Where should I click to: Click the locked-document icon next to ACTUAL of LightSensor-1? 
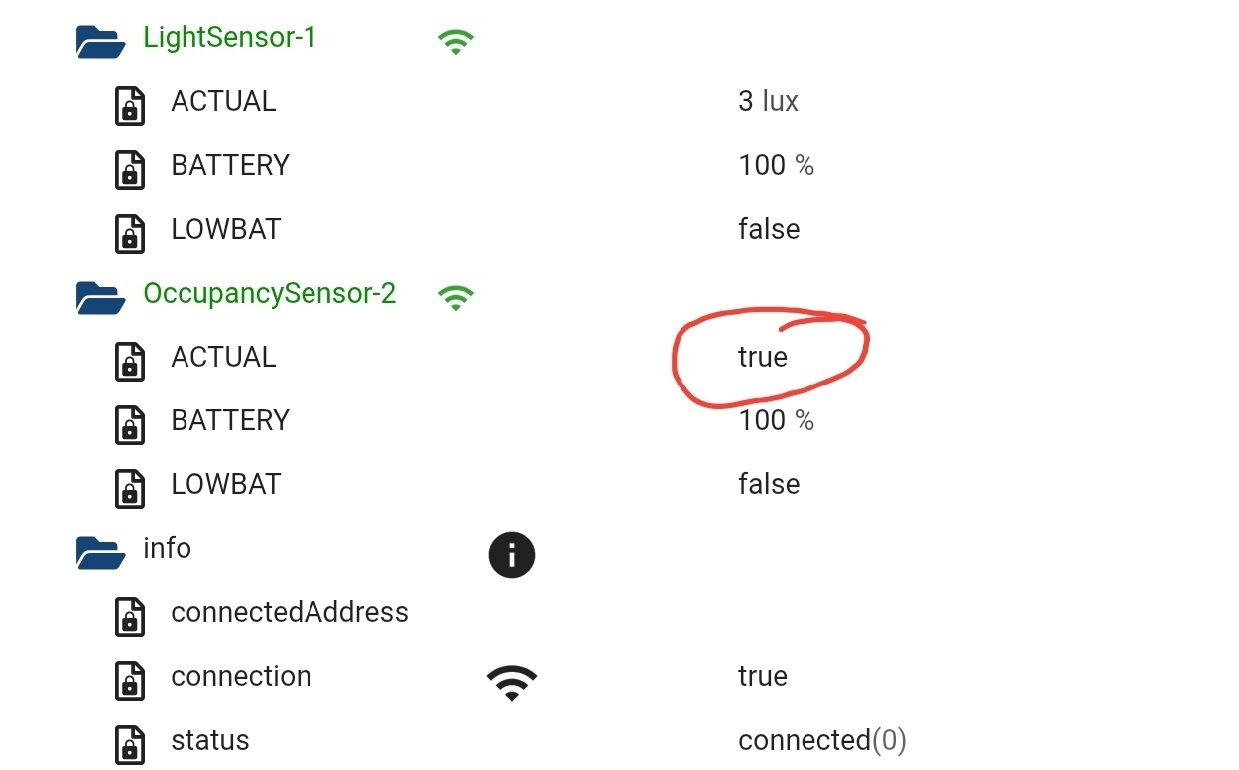[129, 106]
